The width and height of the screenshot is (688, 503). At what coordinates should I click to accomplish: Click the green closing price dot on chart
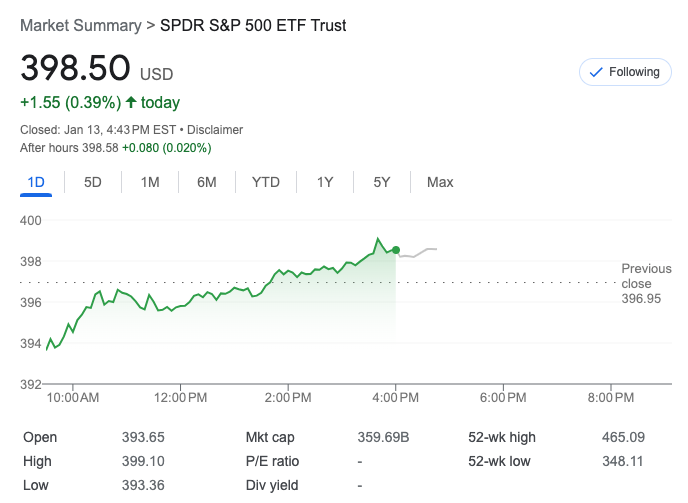[x=396, y=250]
